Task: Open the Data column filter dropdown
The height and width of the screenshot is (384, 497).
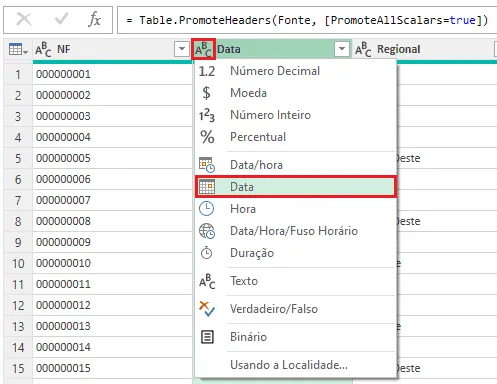Action: coord(342,49)
